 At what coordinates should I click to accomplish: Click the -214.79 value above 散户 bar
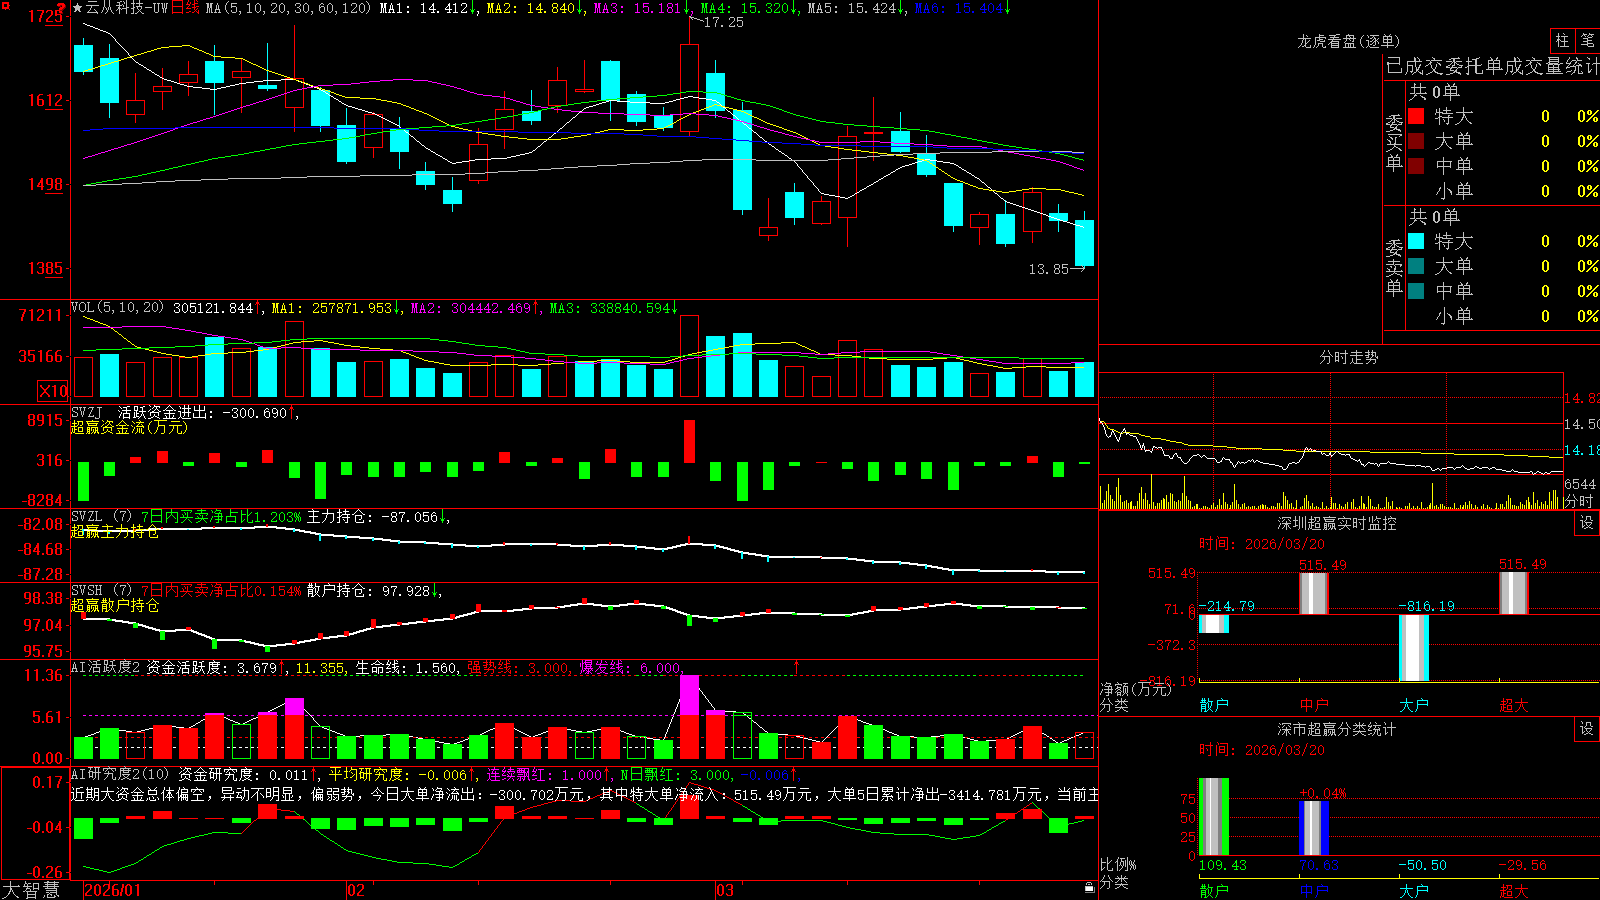[x=1226, y=607]
